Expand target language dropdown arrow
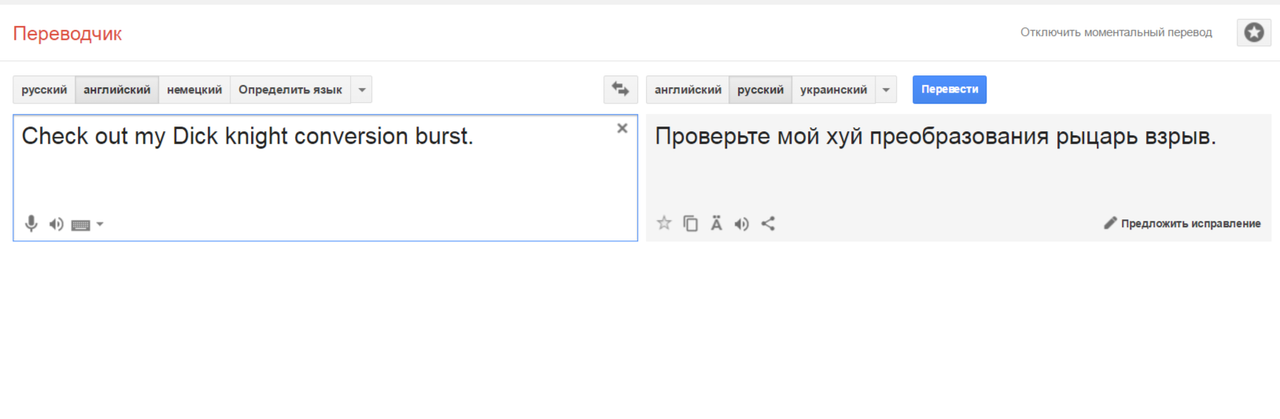Screen dimensions: 1280x419 tap(886, 89)
